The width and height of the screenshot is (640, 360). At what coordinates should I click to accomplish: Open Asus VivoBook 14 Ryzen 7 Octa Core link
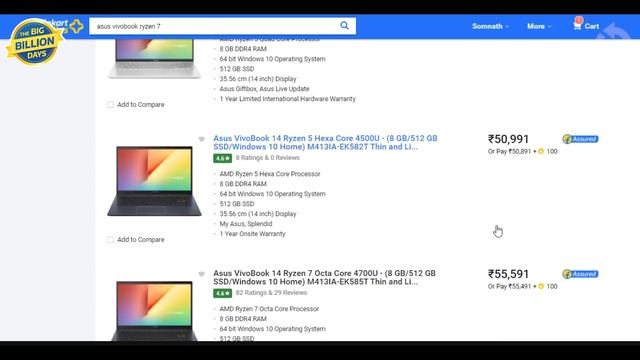324,278
